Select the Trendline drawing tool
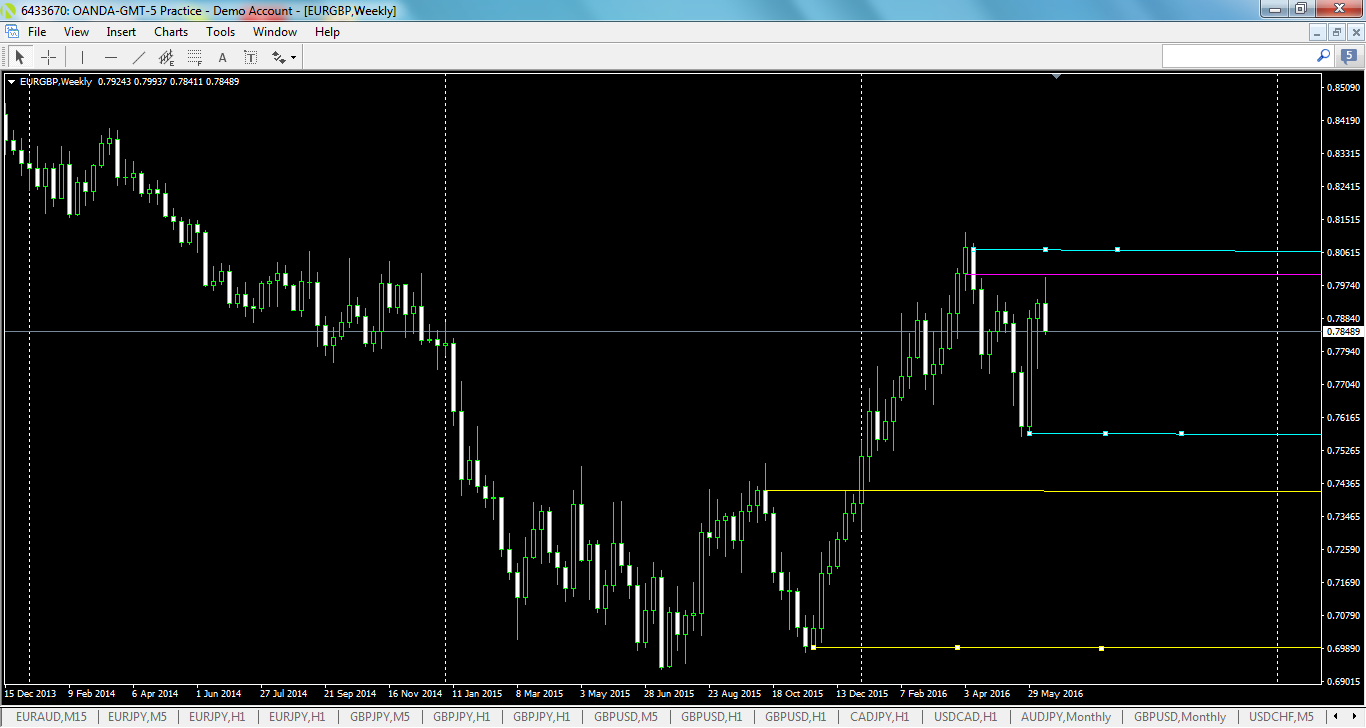This screenshot has width=1366, height=728. (138, 57)
